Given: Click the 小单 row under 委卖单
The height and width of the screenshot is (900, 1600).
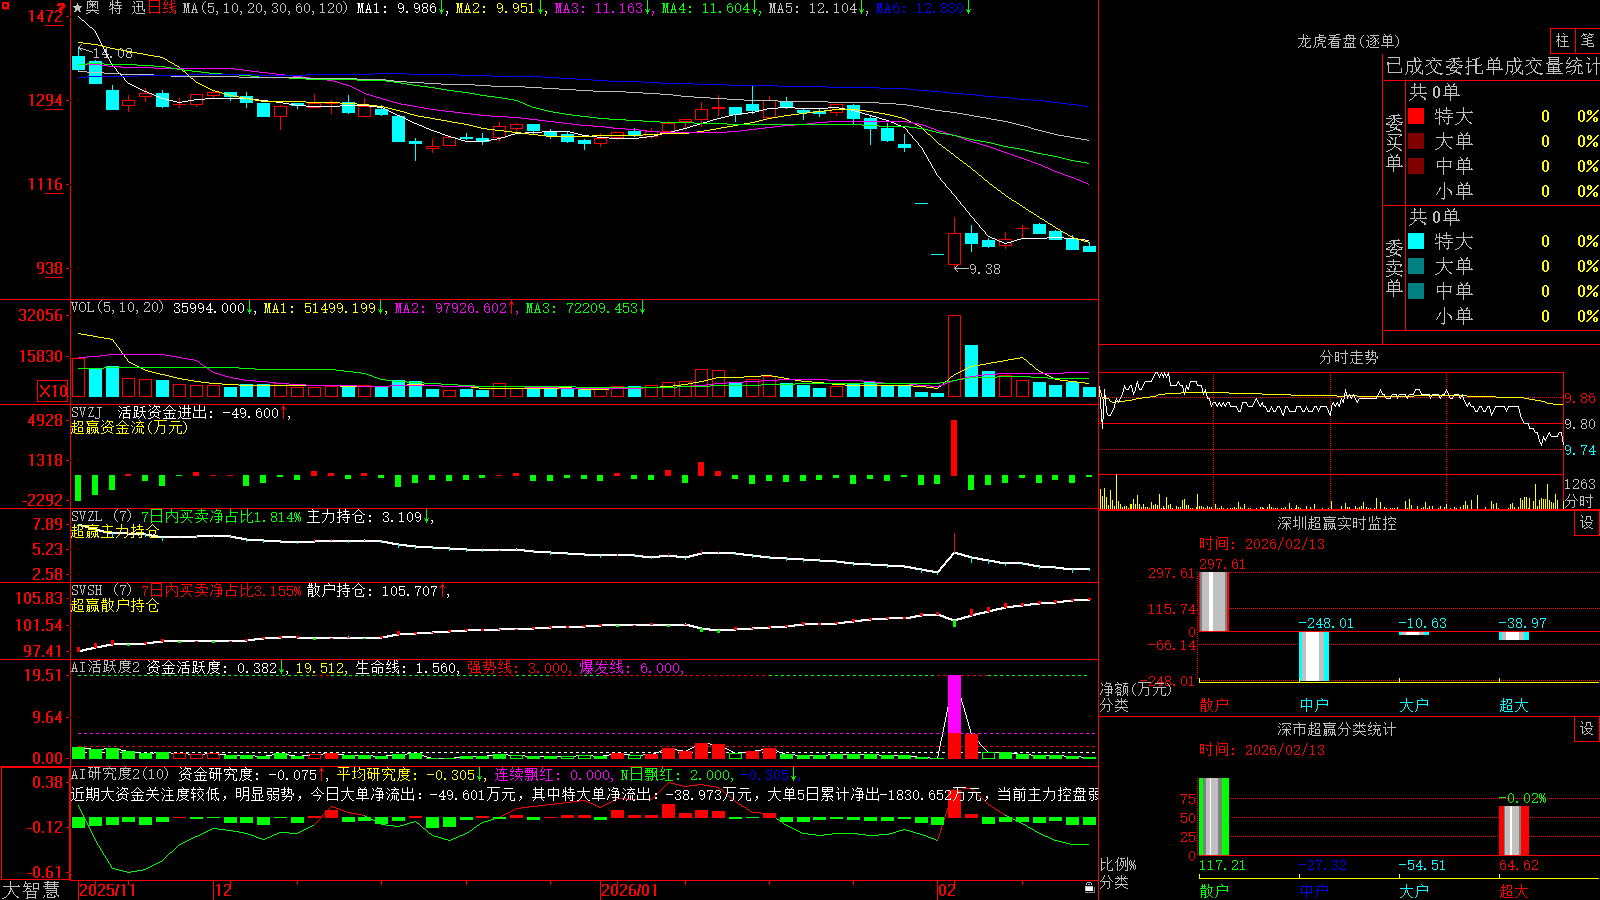Looking at the screenshot, I should click(x=1503, y=316).
